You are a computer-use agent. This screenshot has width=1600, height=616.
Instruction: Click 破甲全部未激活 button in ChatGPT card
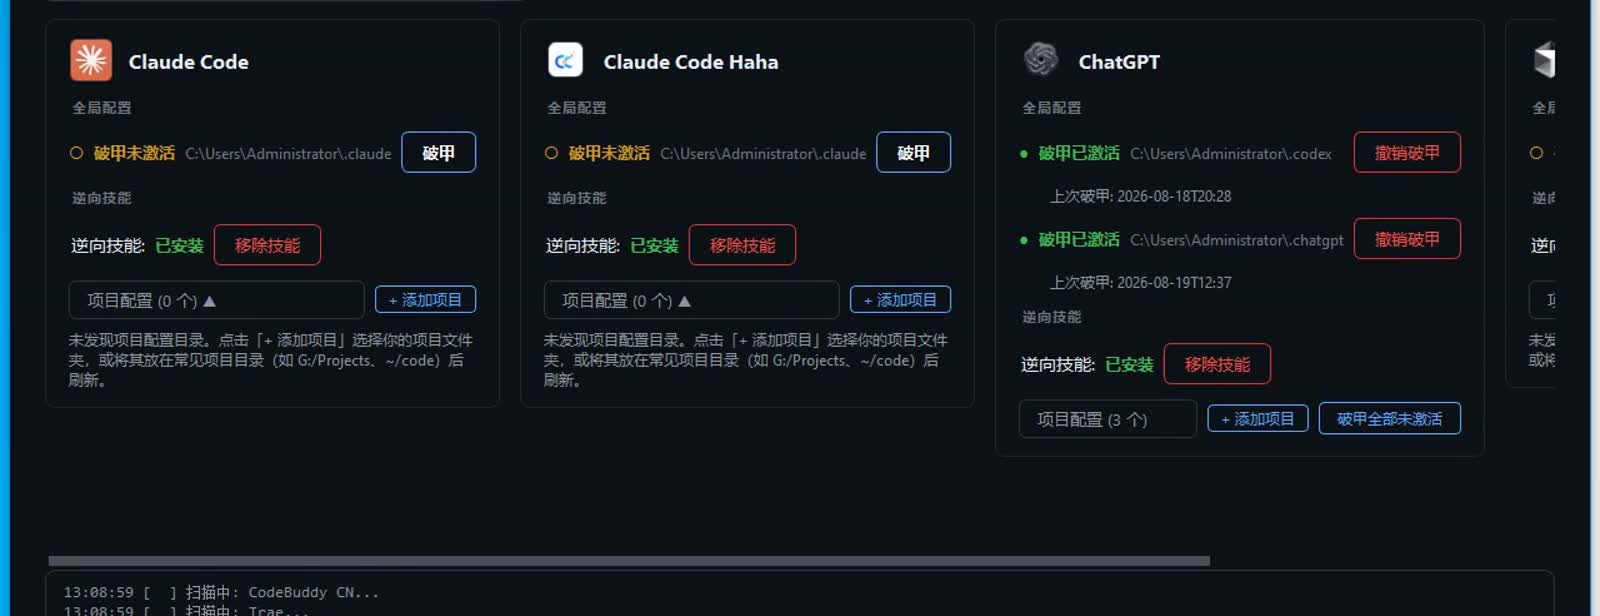tap(1390, 419)
